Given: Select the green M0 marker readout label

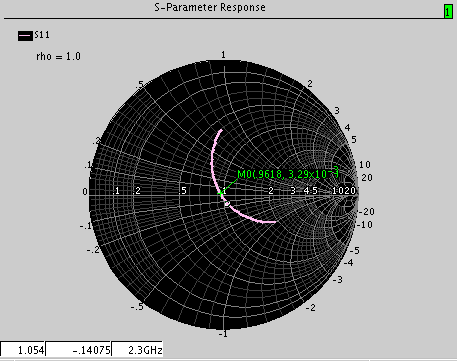Looking at the screenshot, I should (x=288, y=173).
